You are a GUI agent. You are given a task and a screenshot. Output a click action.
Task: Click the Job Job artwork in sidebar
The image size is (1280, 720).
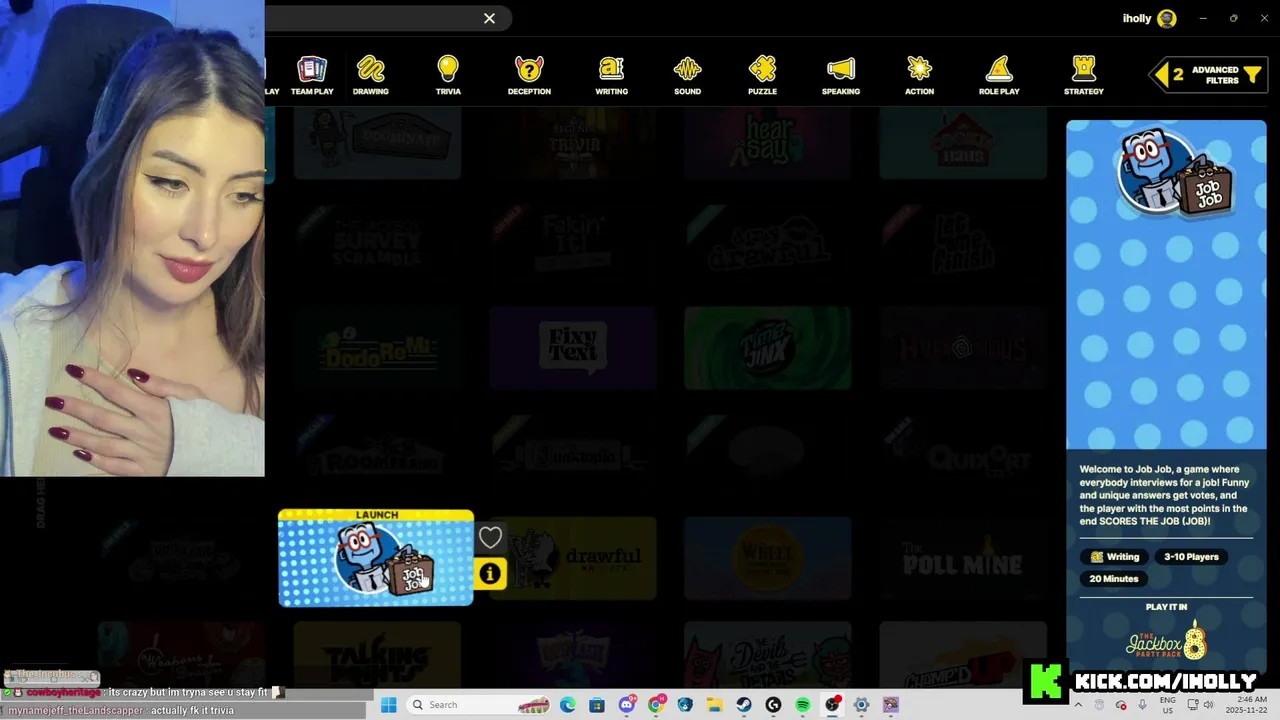coord(1174,174)
